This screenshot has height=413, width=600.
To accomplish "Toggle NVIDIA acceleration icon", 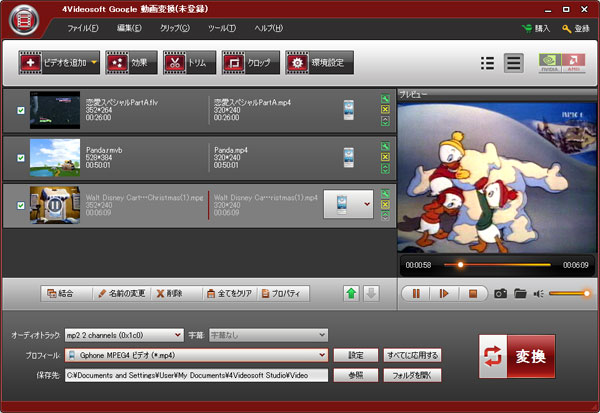I will click(x=550, y=63).
